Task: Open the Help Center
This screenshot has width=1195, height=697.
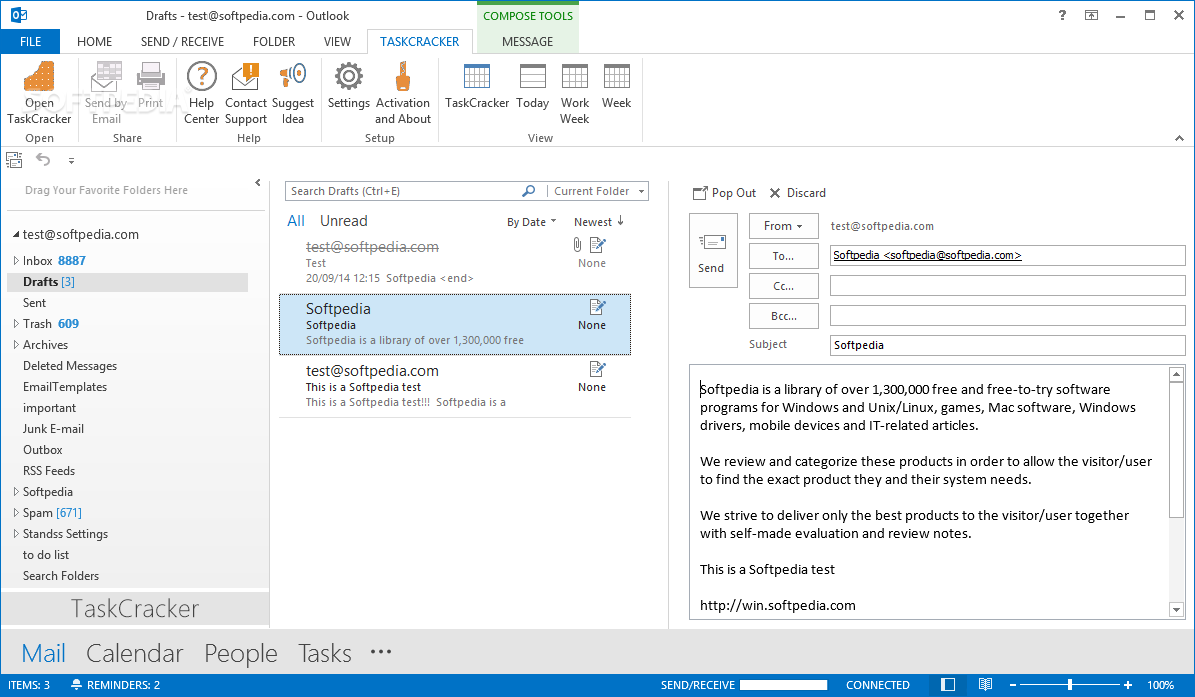Action: (x=201, y=93)
